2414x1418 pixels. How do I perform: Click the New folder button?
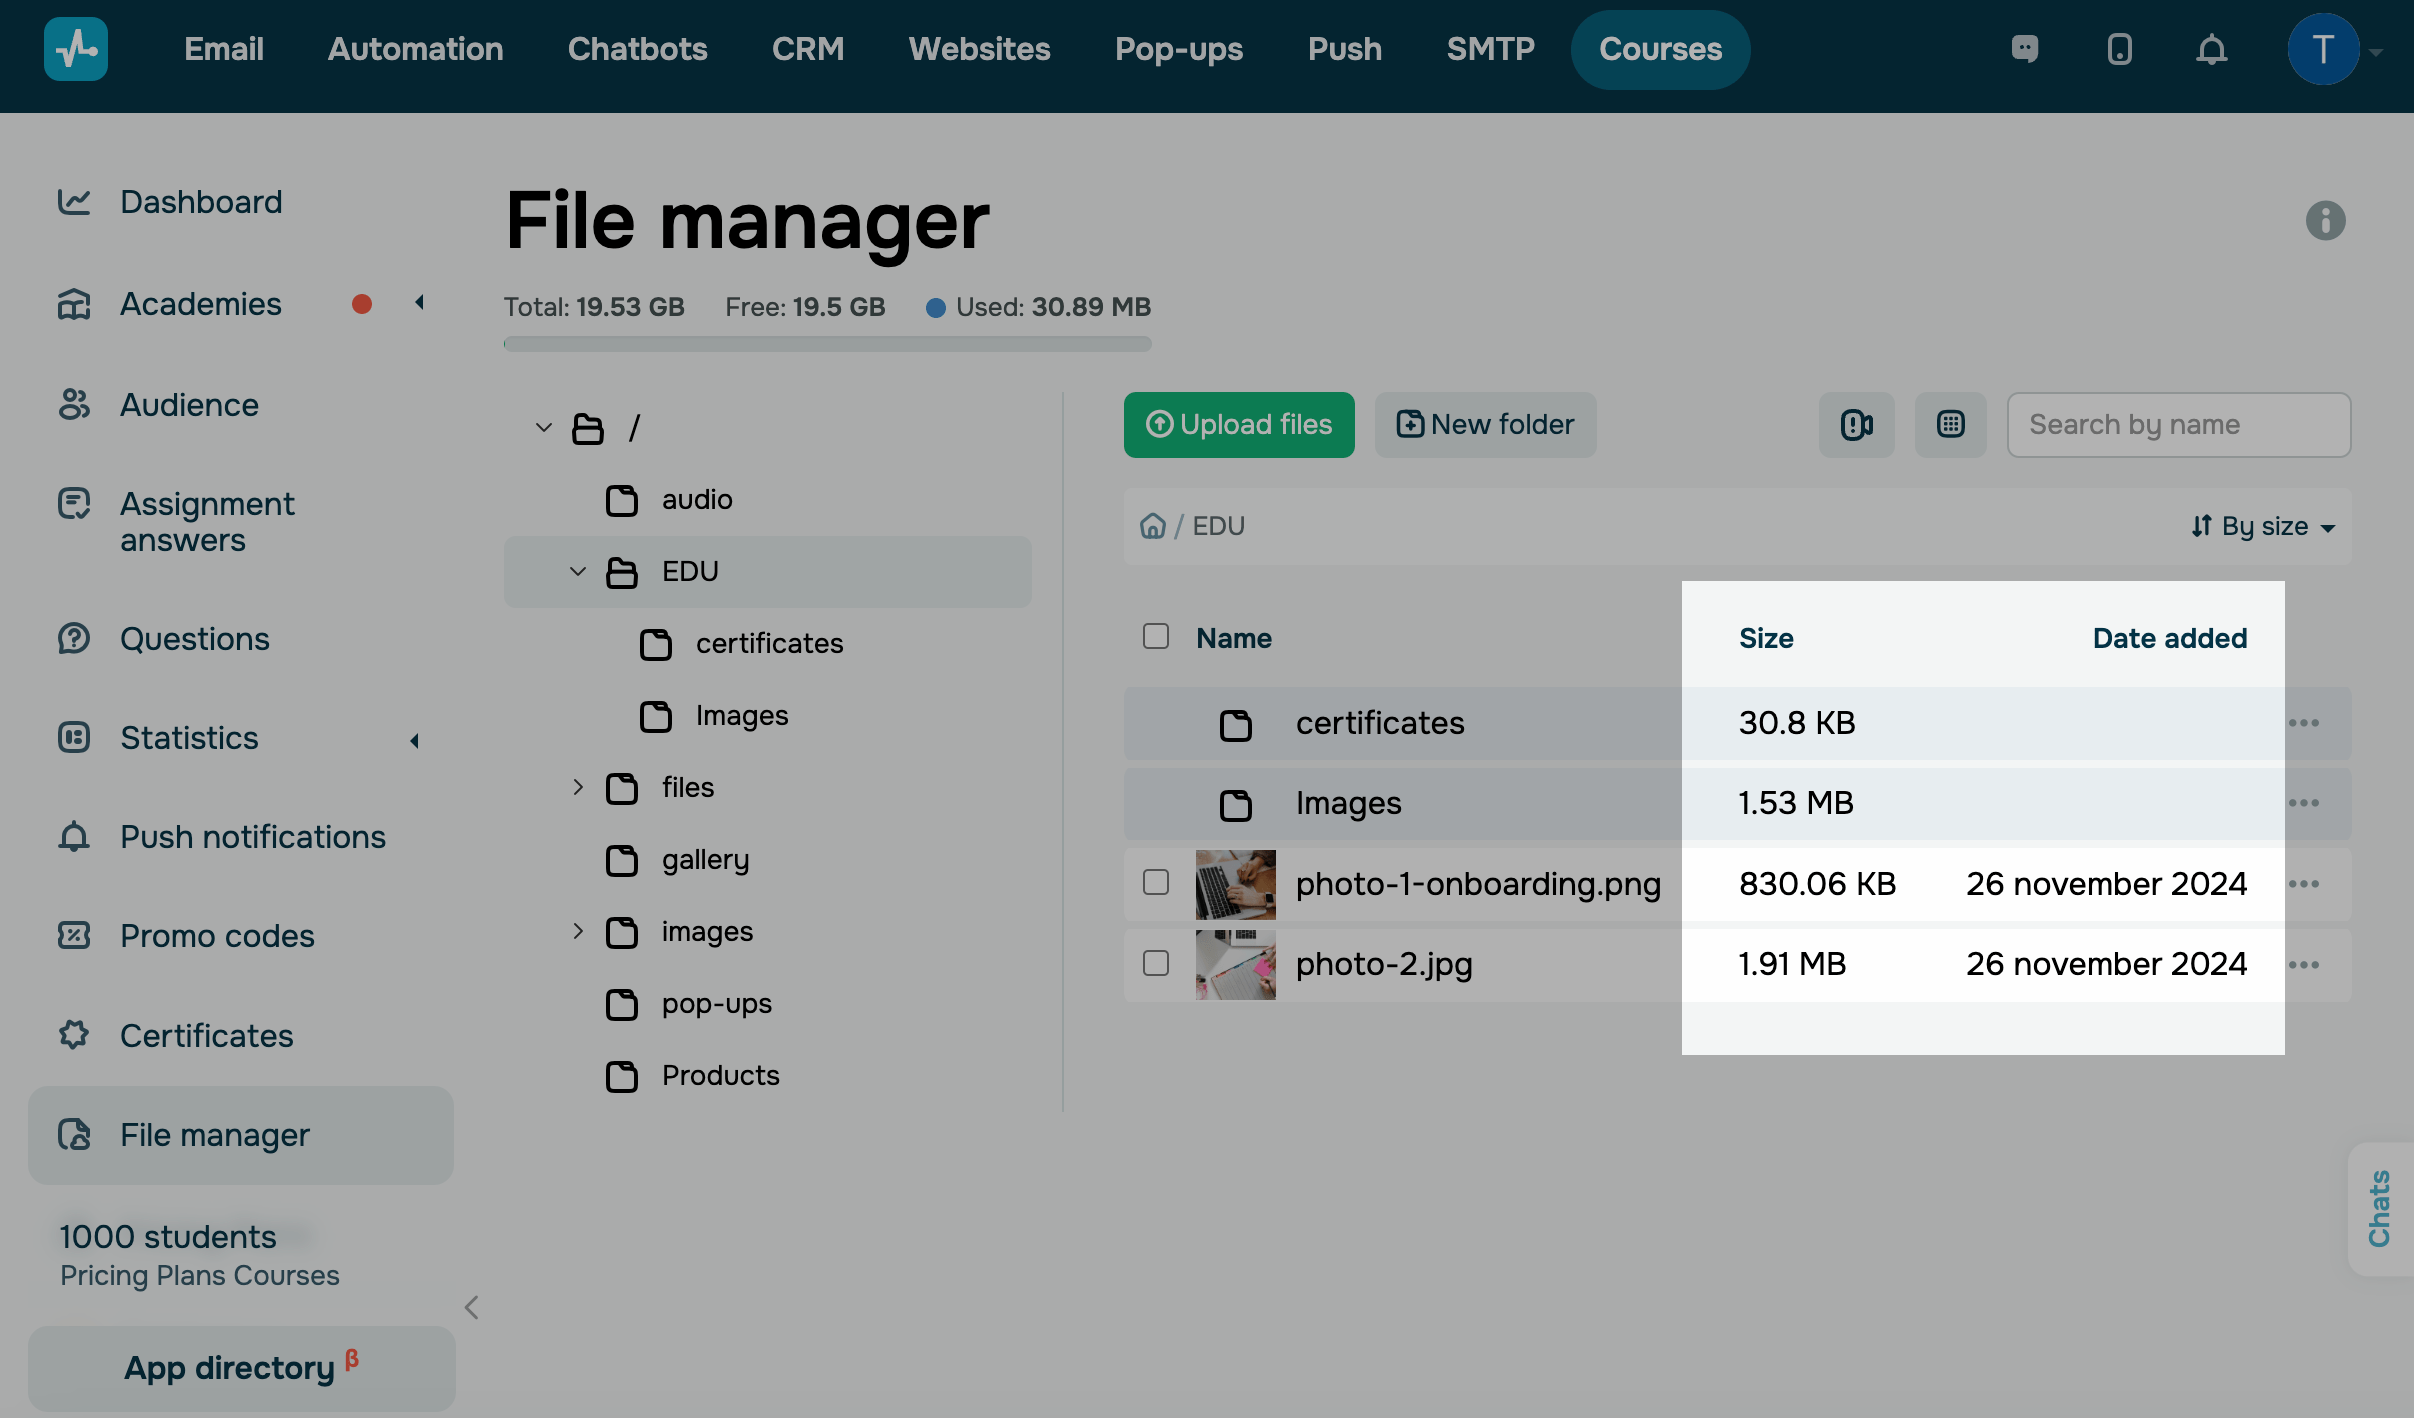pos(1485,425)
